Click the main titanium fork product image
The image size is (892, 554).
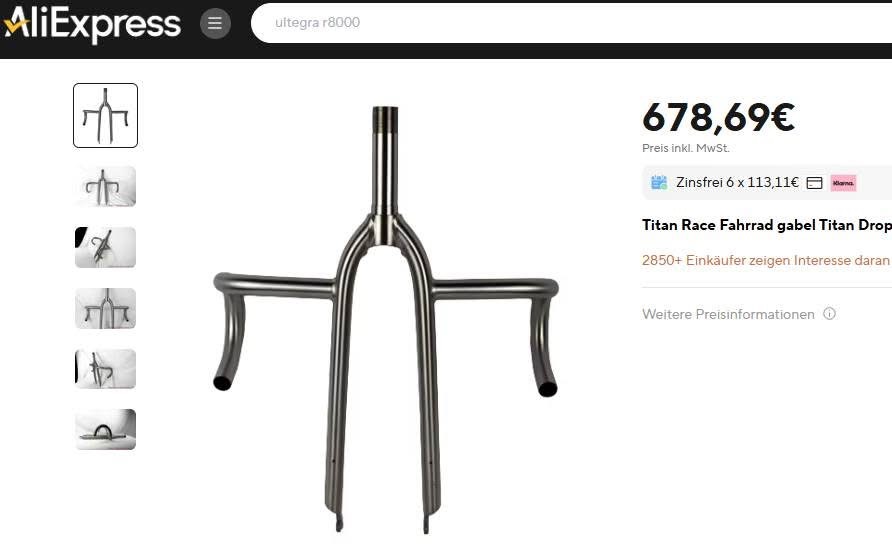click(x=386, y=320)
